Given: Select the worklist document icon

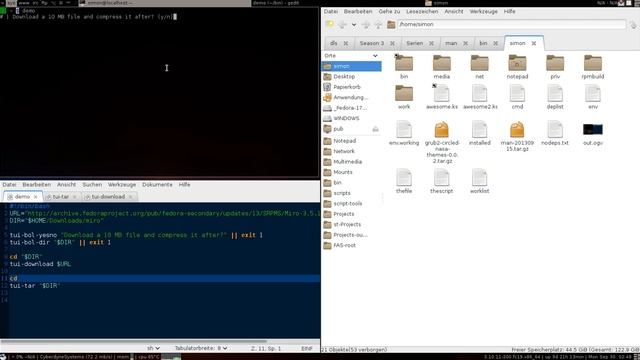Looking at the screenshot, I should click(479, 178).
